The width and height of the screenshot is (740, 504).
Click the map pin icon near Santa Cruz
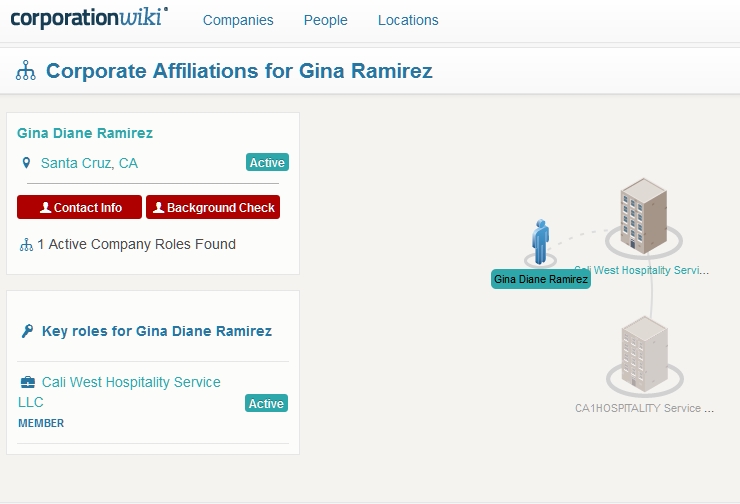pyautogui.click(x=27, y=163)
